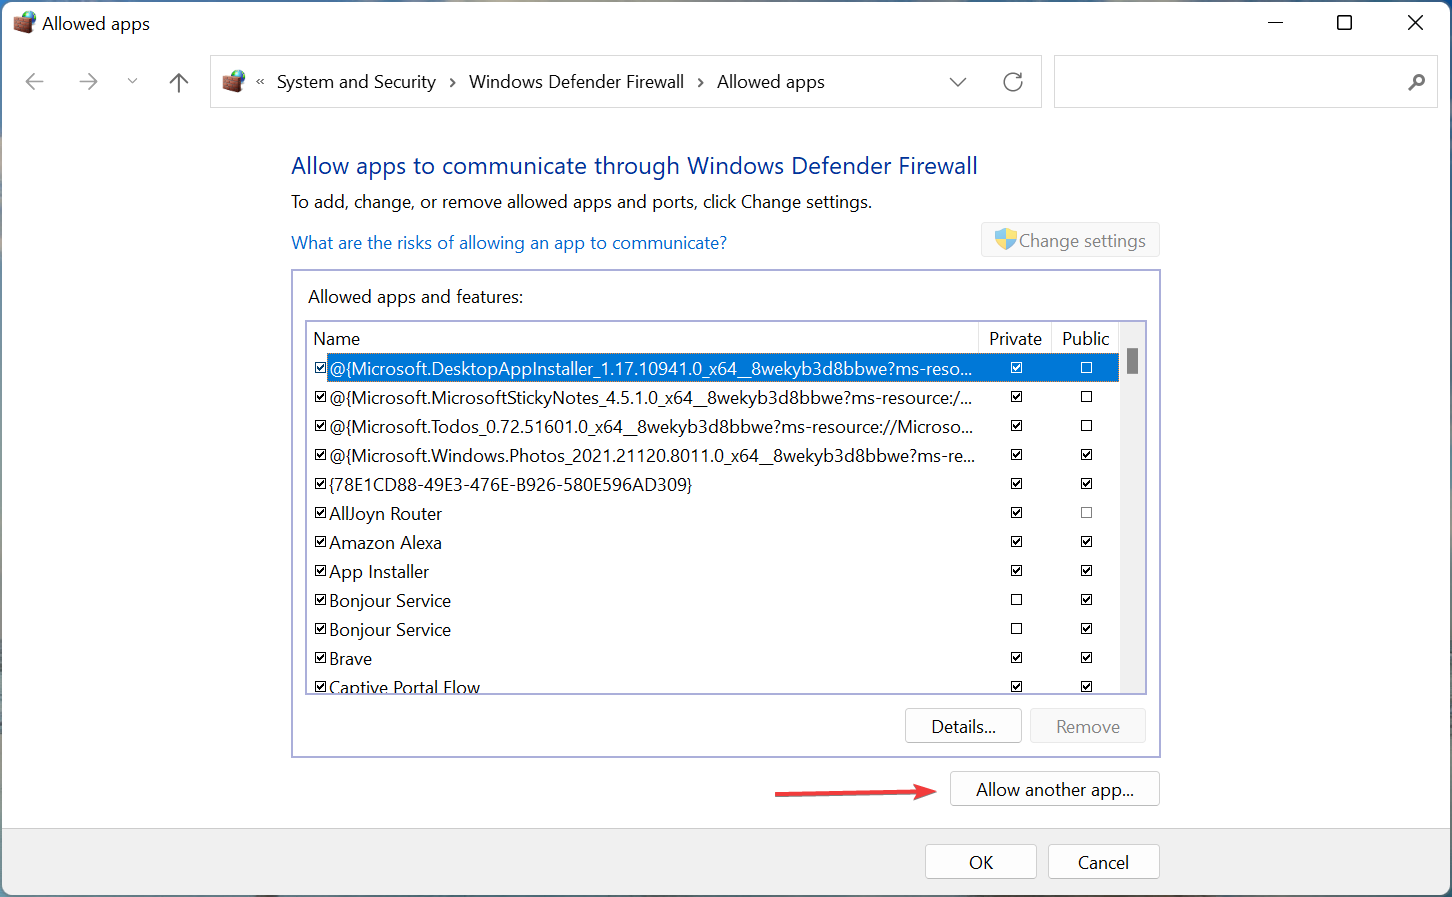
Task: Toggle Private checkbox for Windows.Photos row
Action: point(1016,455)
